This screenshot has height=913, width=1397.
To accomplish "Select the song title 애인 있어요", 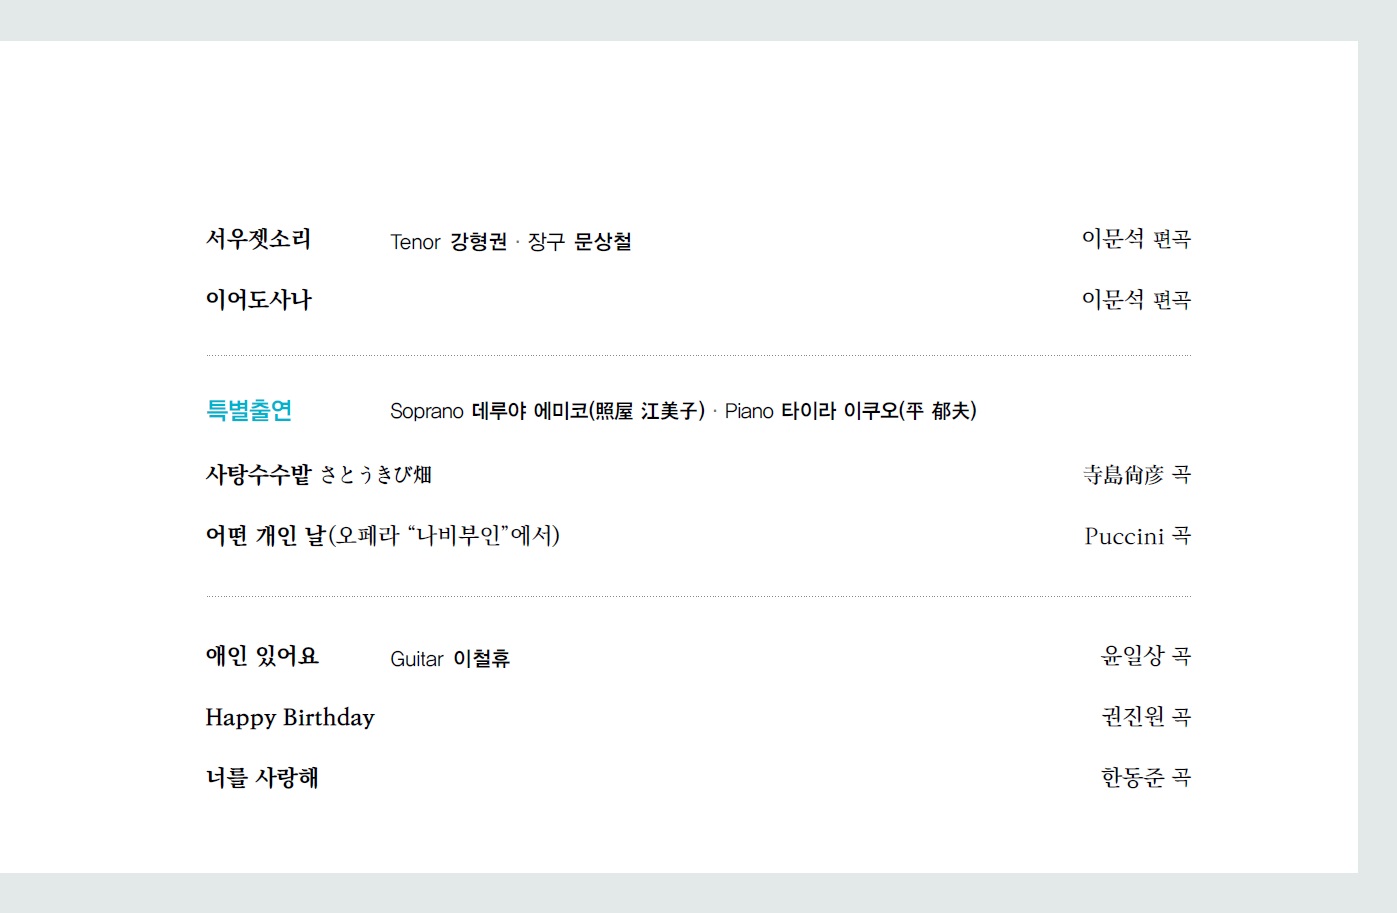I will coord(261,656).
